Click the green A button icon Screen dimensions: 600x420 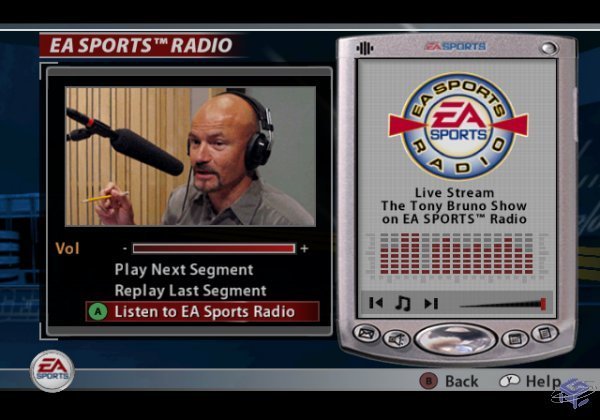tap(98, 312)
